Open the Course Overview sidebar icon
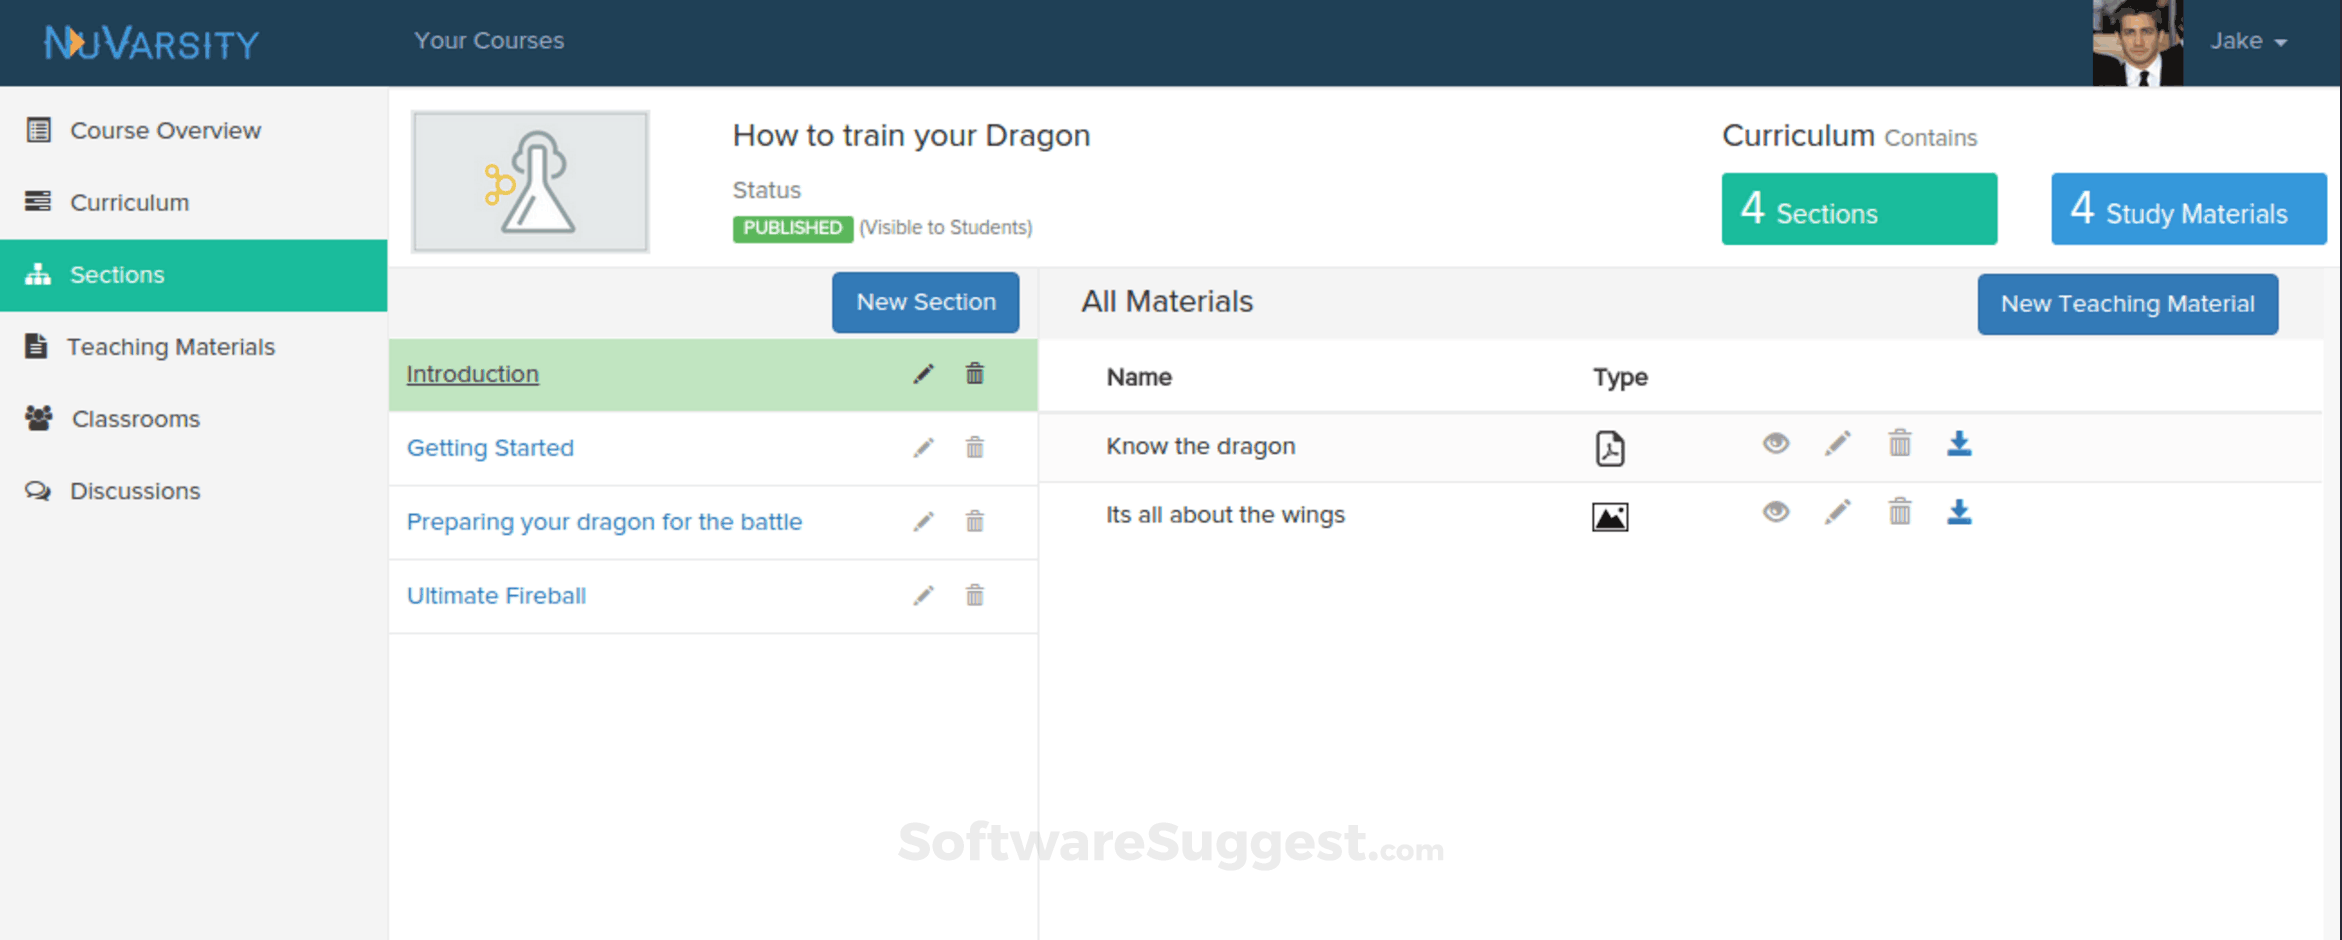This screenshot has width=2342, height=940. 38,130
